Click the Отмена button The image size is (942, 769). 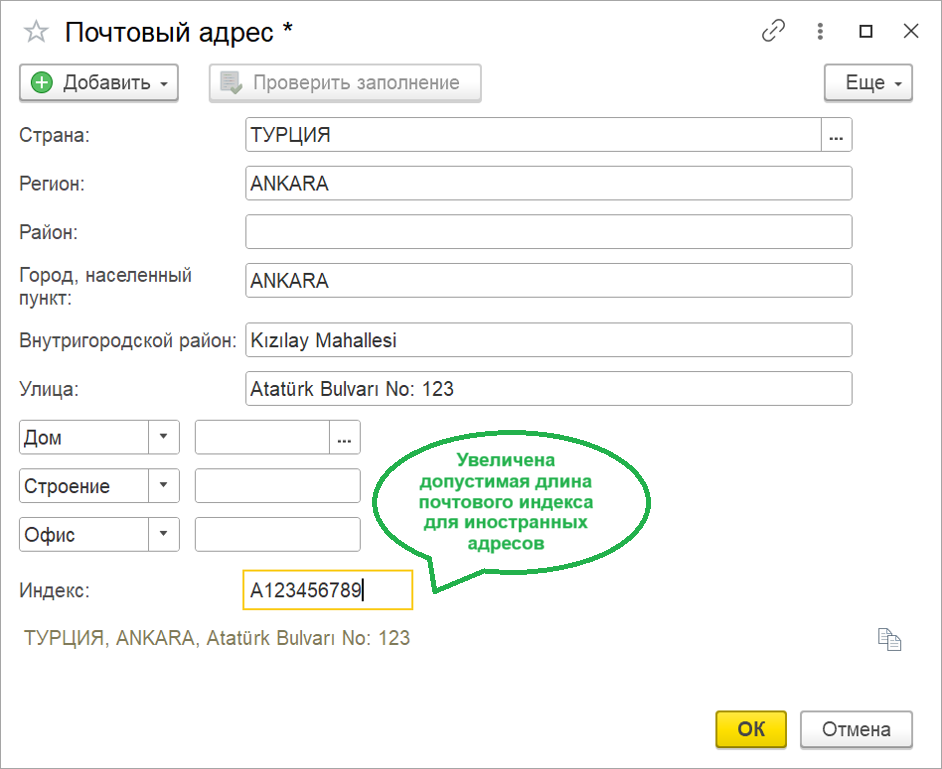coord(856,729)
